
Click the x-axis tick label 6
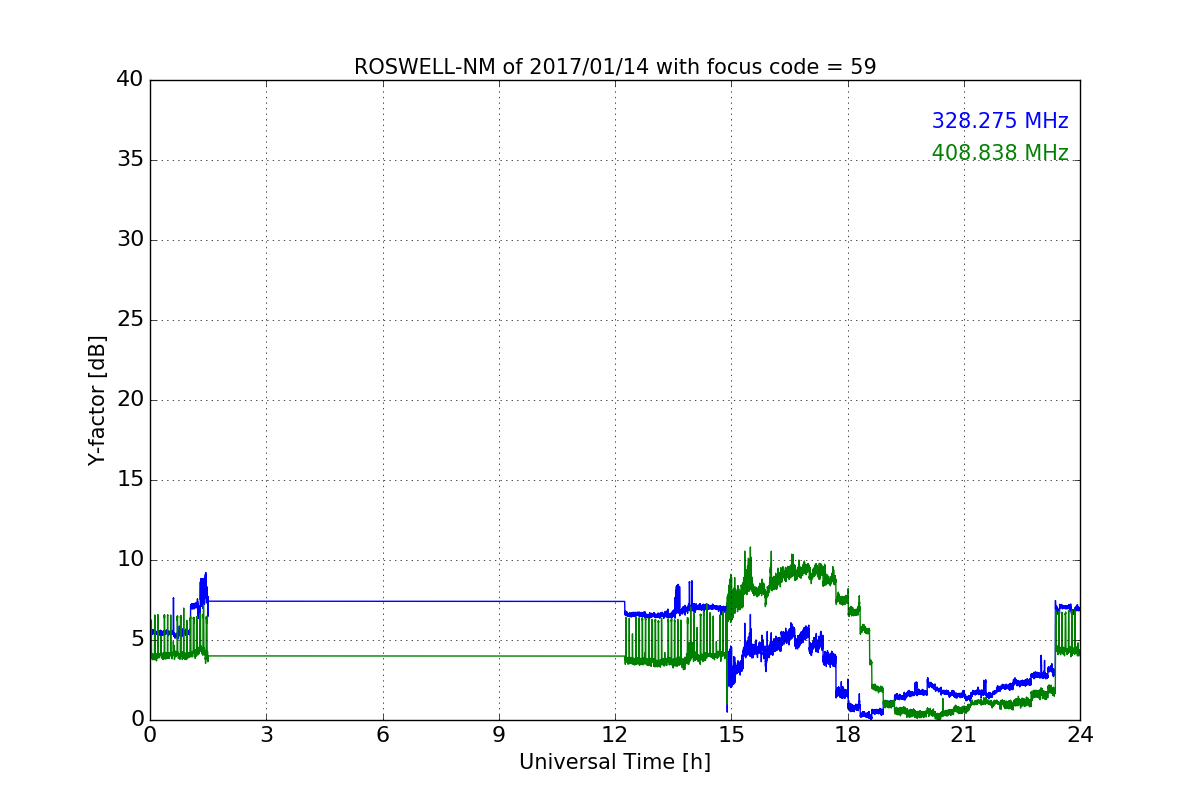pos(383,735)
